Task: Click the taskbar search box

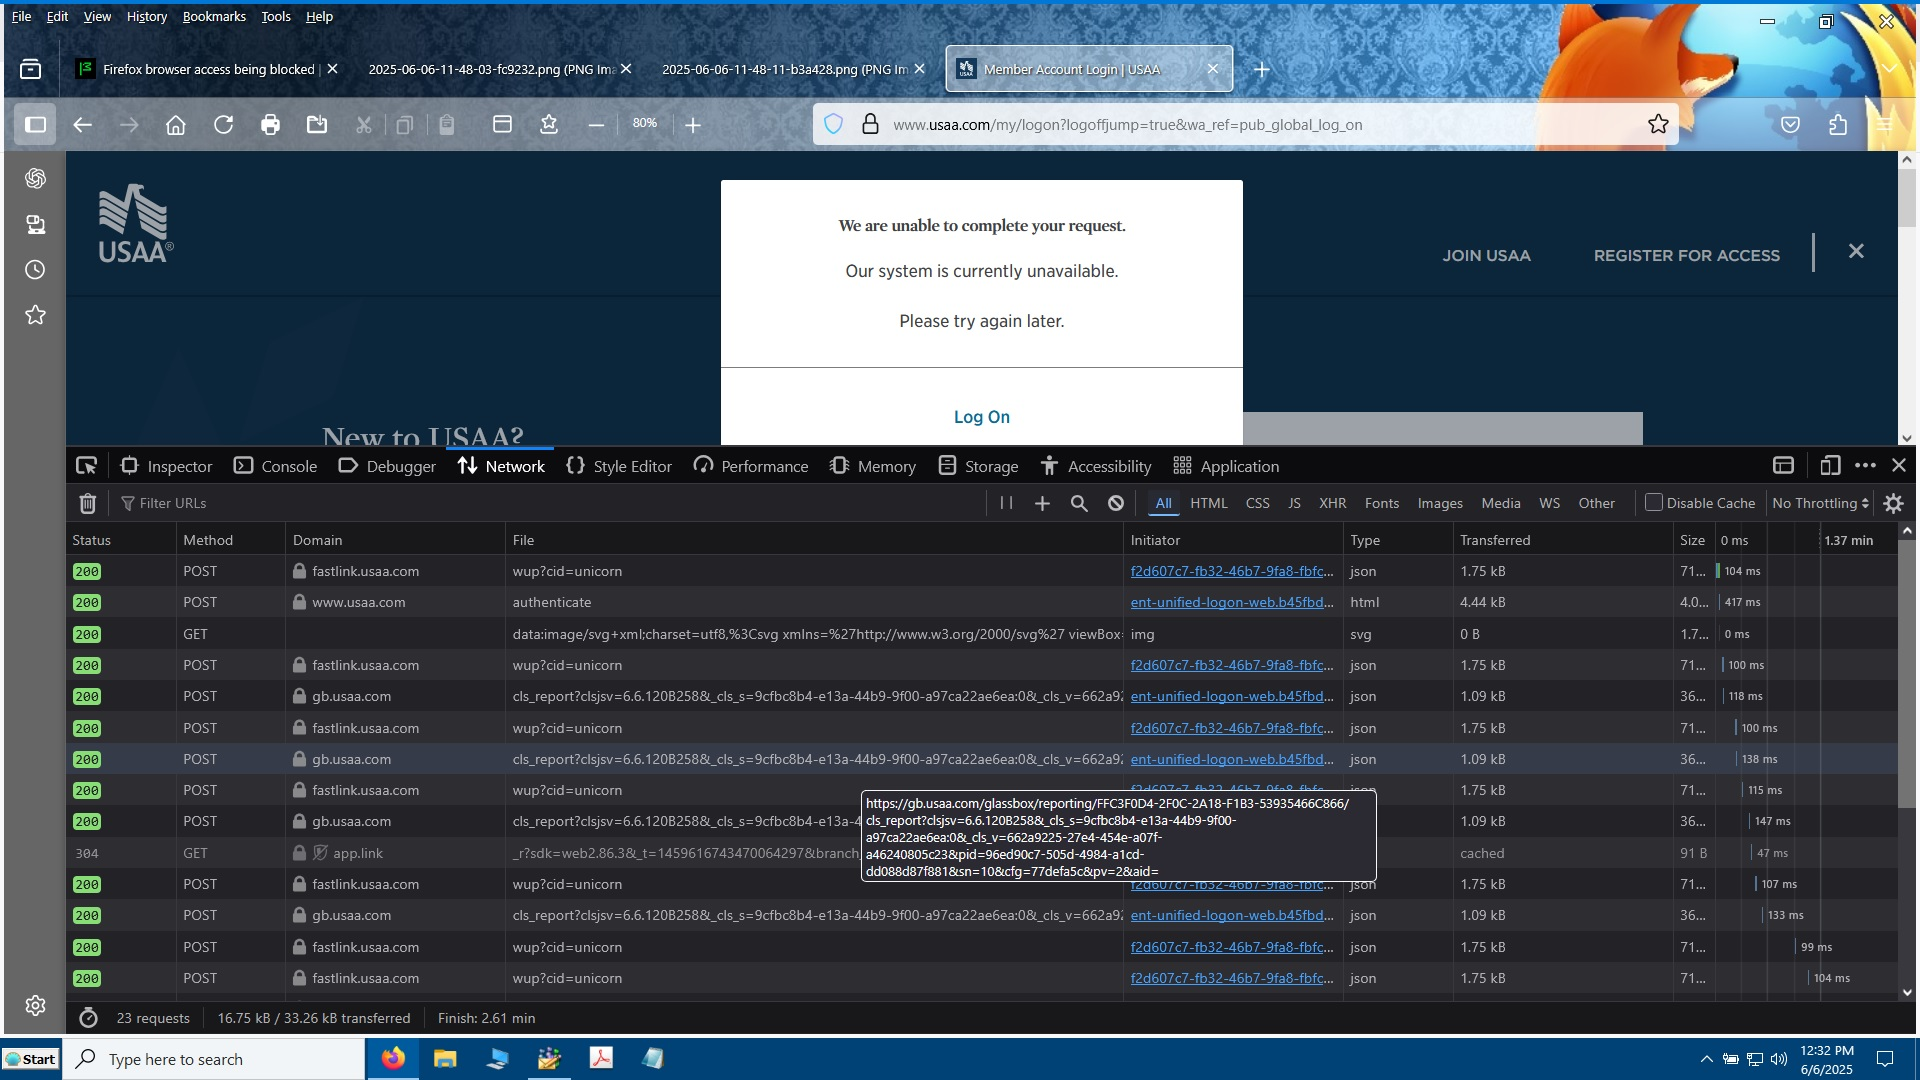Action: (x=215, y=1059)
